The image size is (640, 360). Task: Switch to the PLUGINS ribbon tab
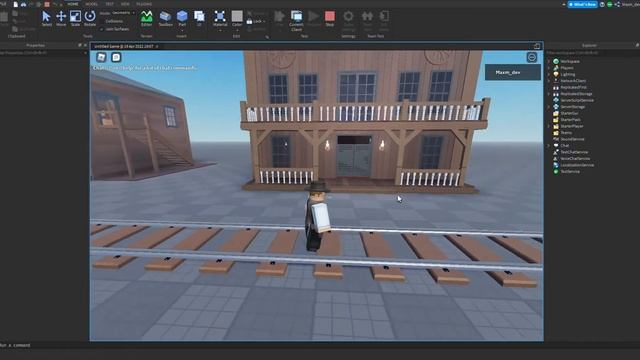click(144, 4)
